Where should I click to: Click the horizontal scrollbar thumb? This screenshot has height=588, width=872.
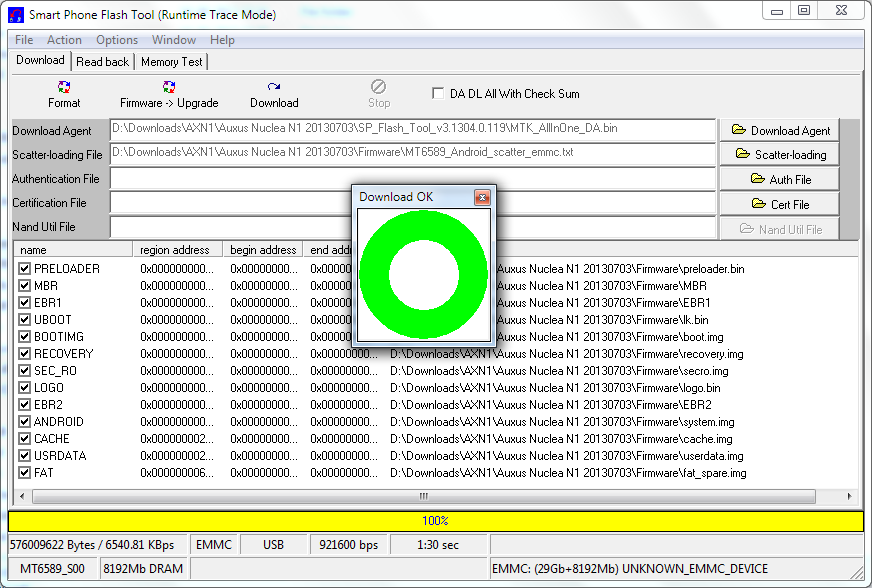[x=424, y=496]
